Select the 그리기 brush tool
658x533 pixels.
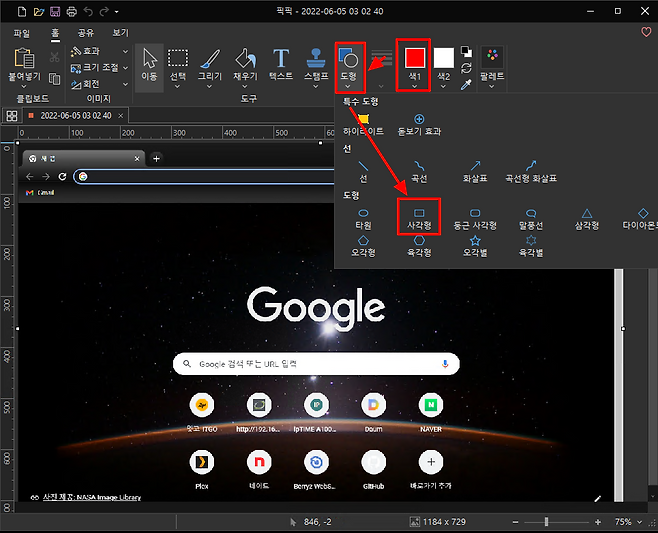(210, 66)
